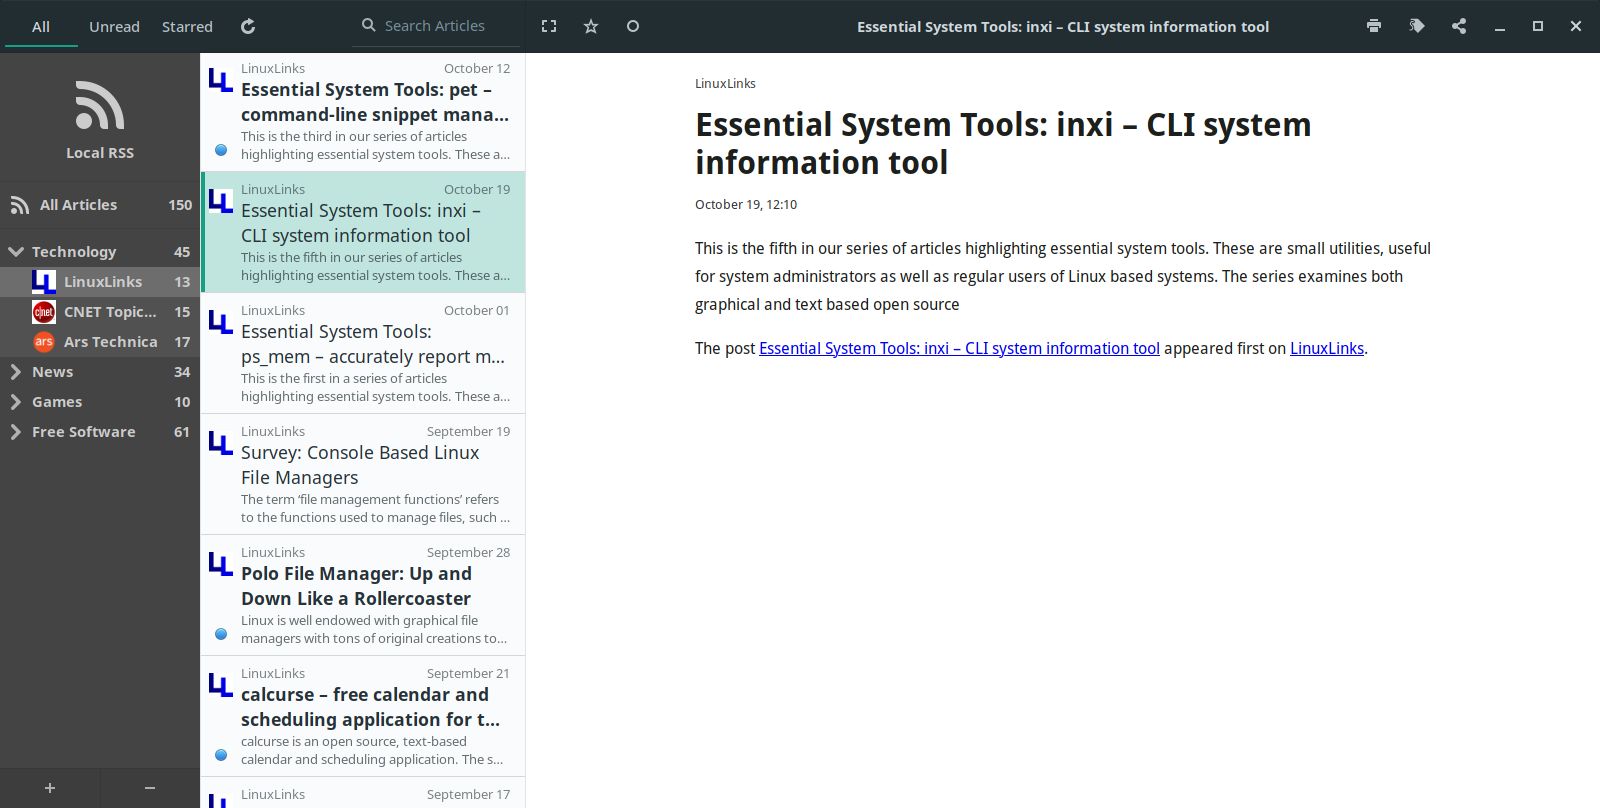Toggle fullscreen article view icon
Viewport: 1600px width, 808px height.
(549, 26)
